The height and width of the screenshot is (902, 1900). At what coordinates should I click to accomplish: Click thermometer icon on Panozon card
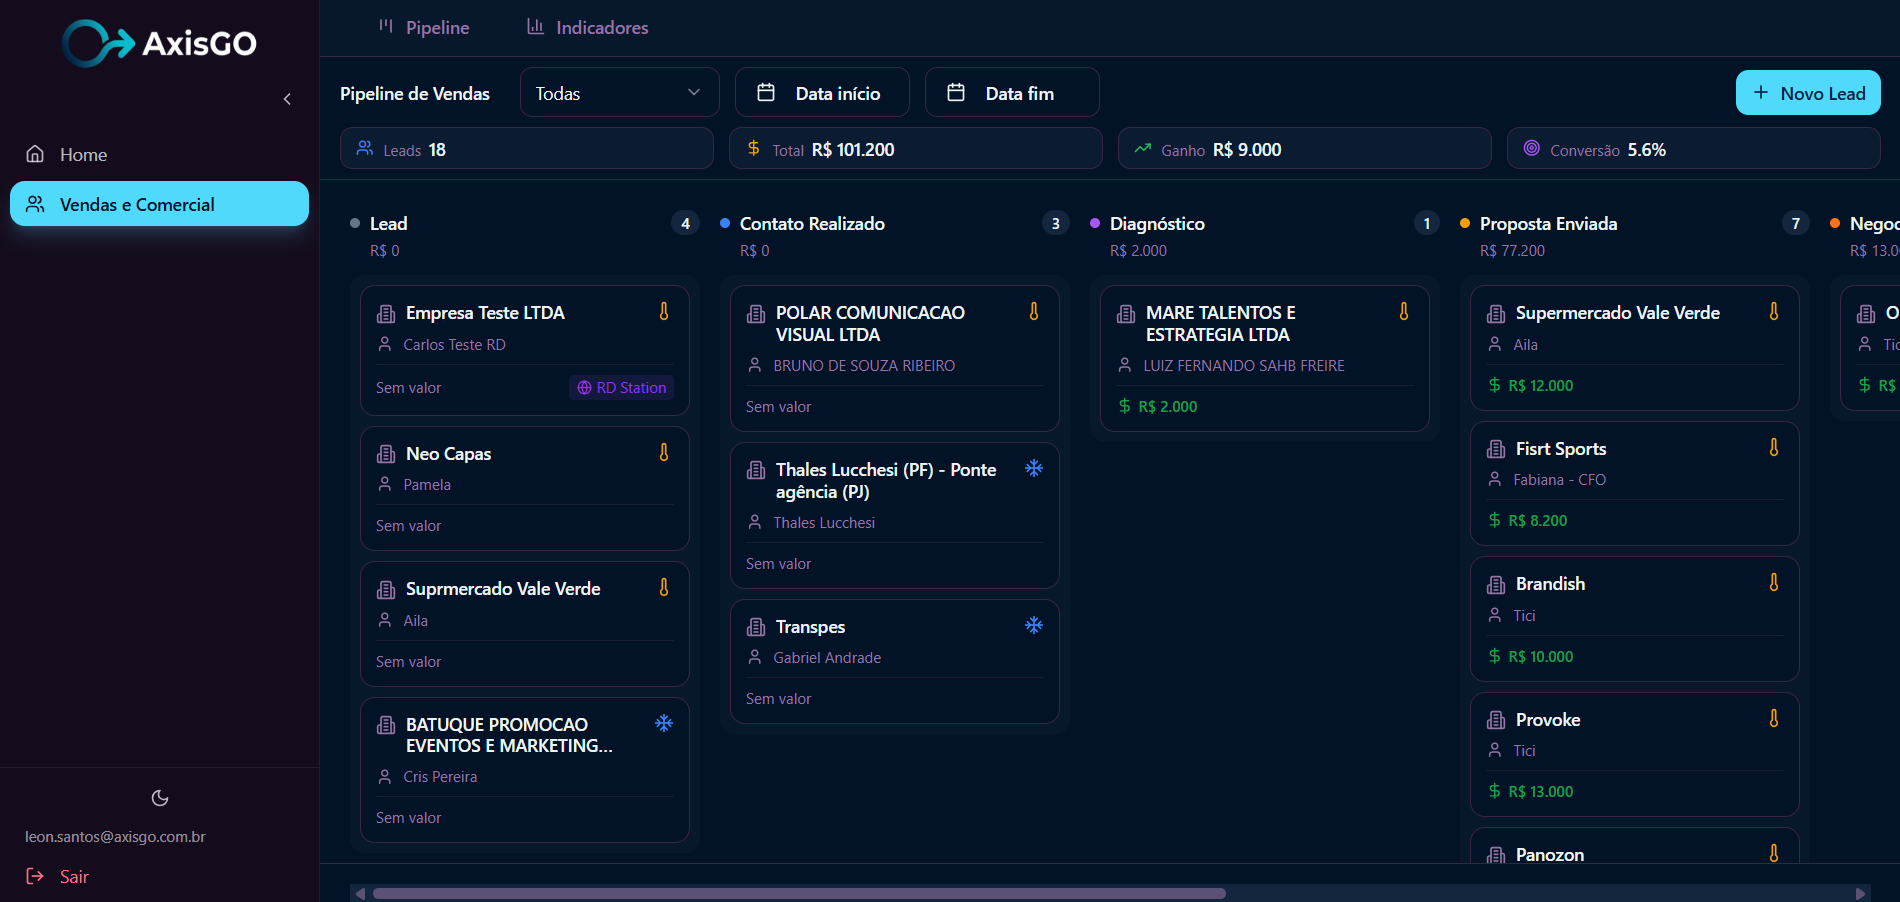[x=1774, y=854]
